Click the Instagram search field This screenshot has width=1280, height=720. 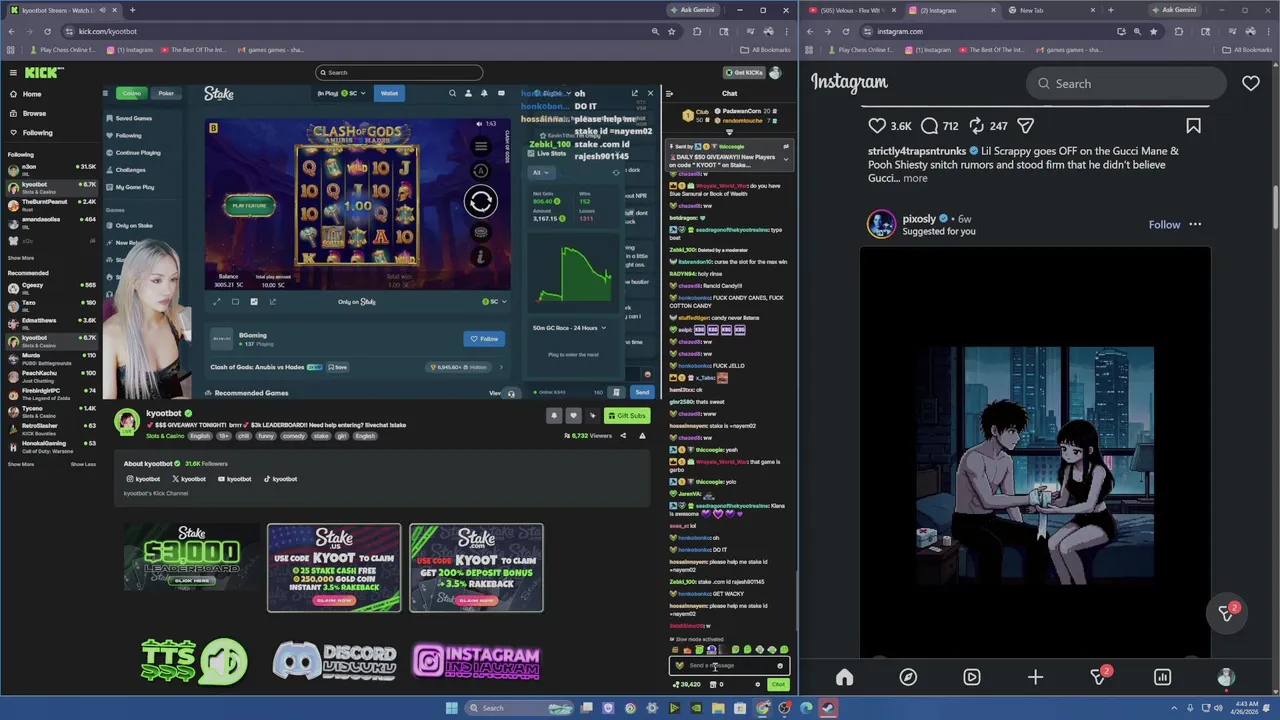coord(1125,84)
